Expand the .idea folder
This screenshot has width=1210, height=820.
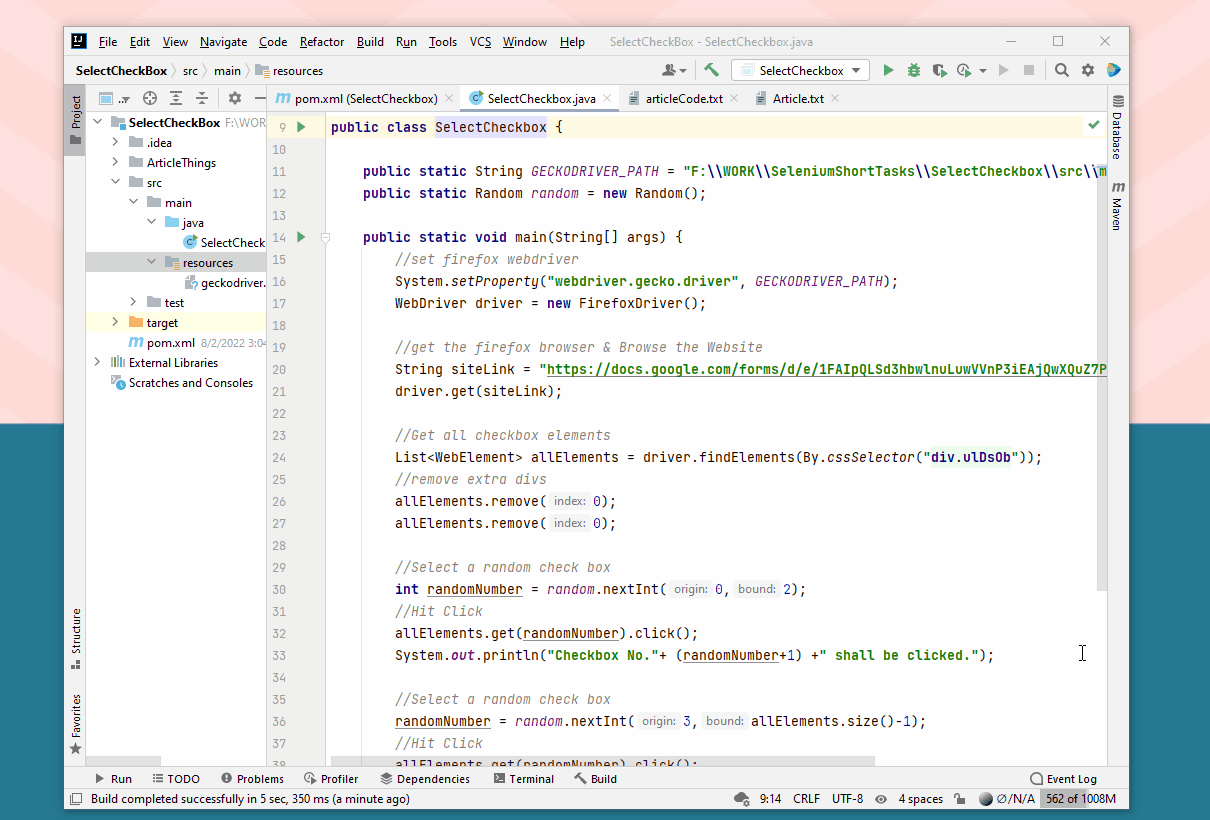coord(116,142)
